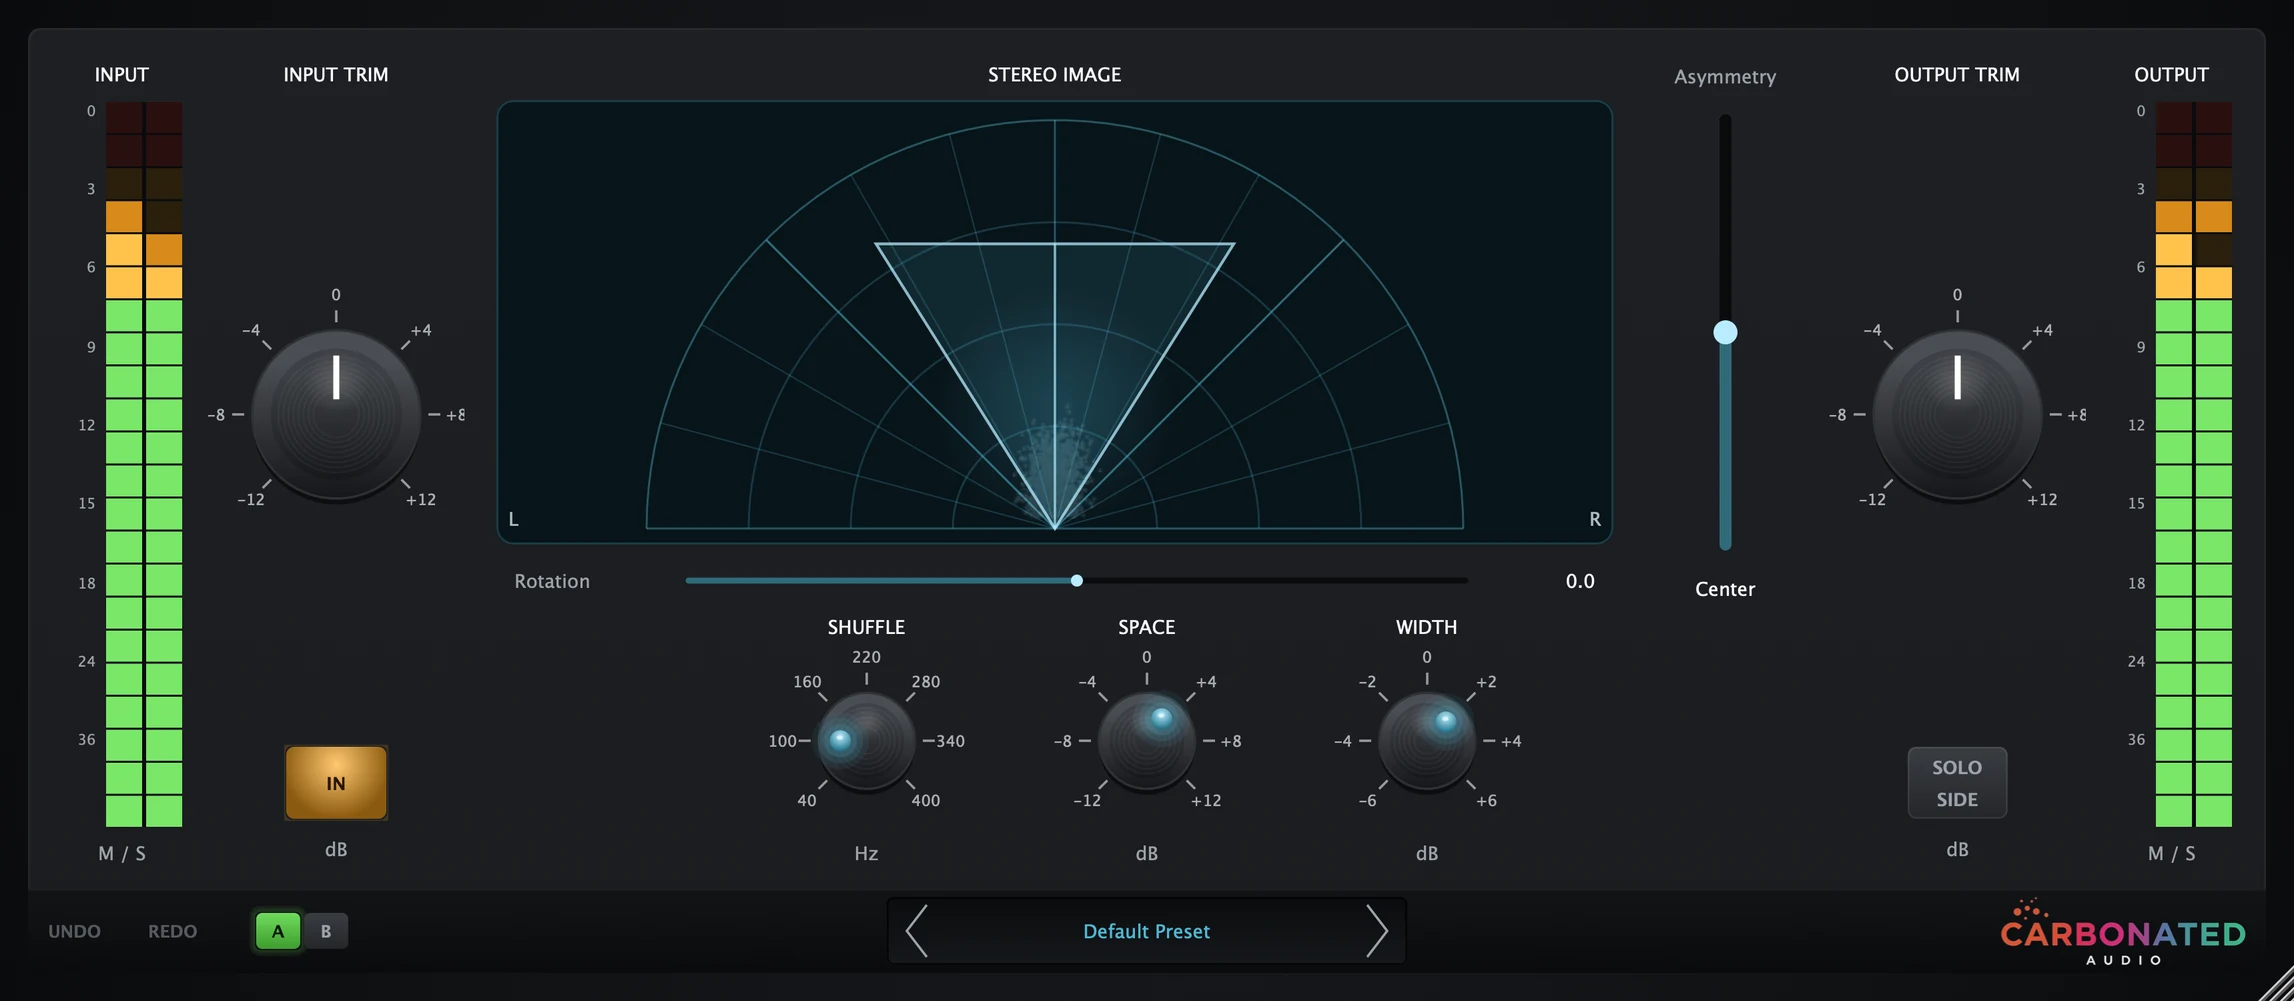This screenshot has height=1001, width=2294.
Task: Click the output meter M / S label
Action: pos(2171,853)
